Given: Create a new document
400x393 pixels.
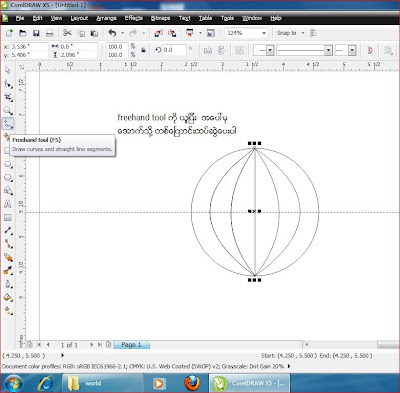Looking at the screenshot, I should 9,33.
